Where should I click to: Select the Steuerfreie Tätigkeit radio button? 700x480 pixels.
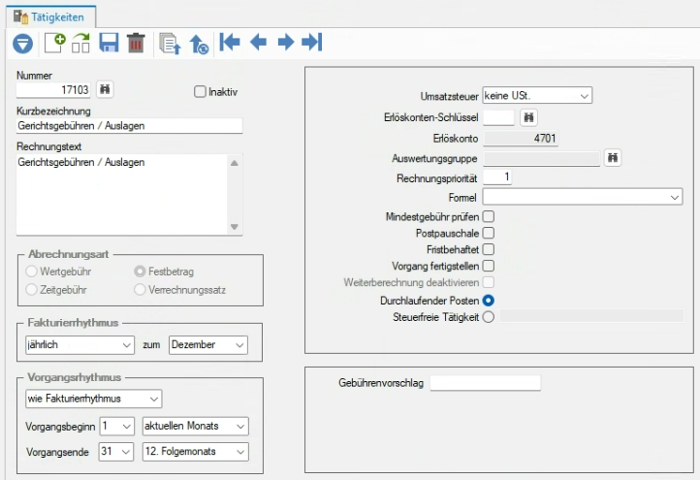point(488,317)
